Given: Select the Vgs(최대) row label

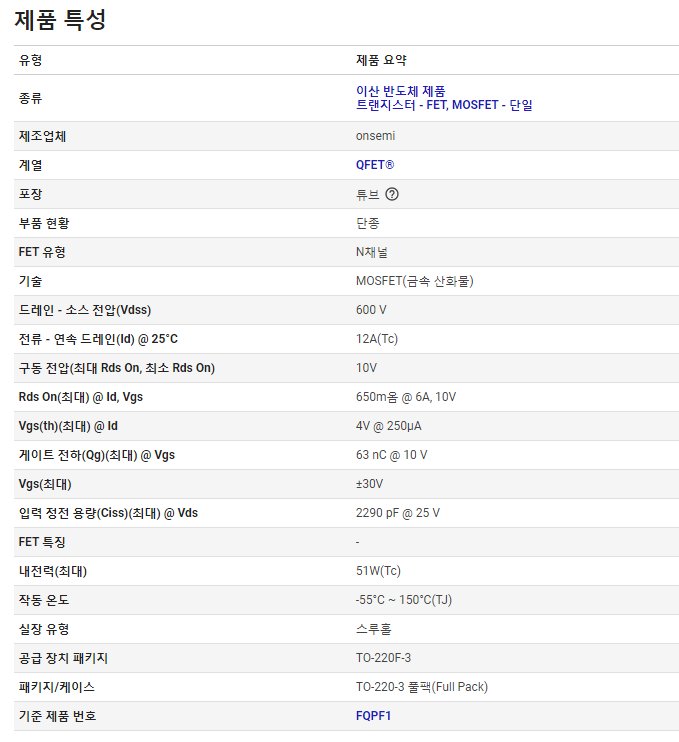Looking at the screenshot, I should point(45,484).
